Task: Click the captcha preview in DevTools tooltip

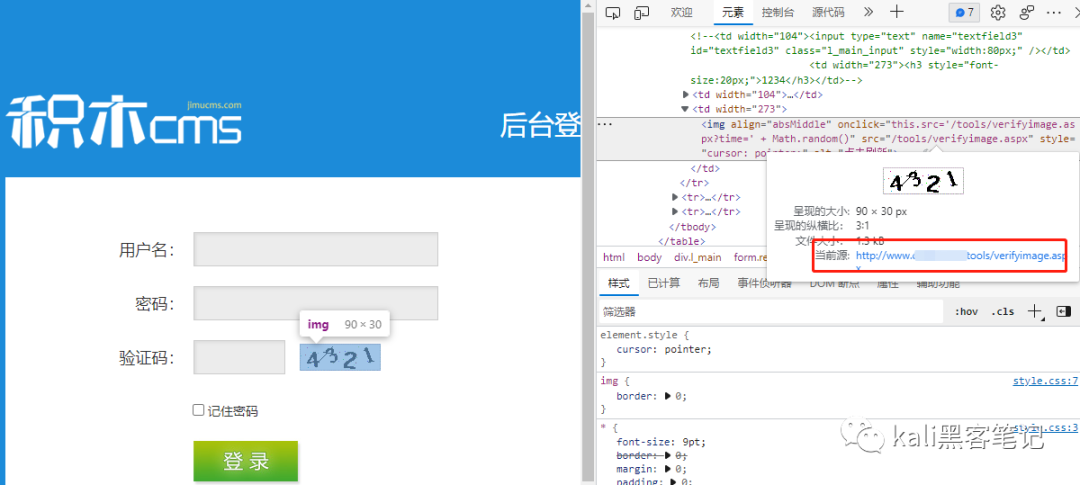Action: 923,180
